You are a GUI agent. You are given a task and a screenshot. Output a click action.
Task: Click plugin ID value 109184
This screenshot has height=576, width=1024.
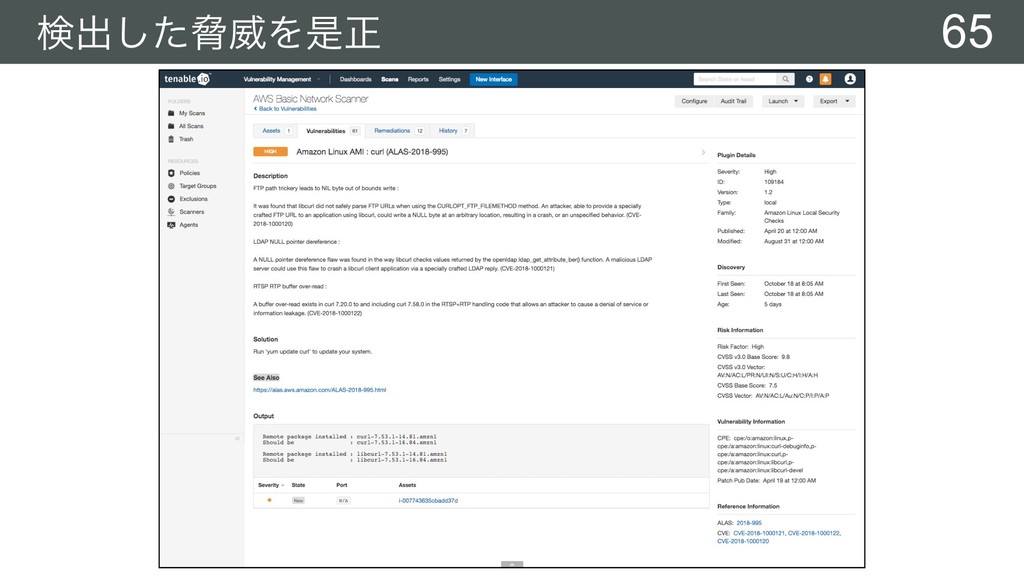coord(774,182)
